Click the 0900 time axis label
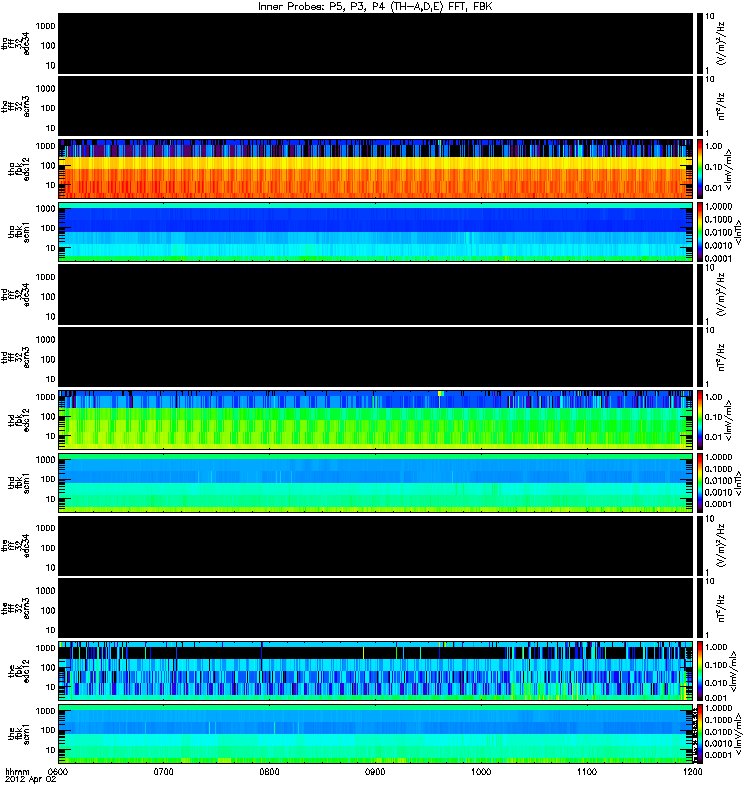Image resolution: width=750 pixels, height=800 pixels. 375,771
